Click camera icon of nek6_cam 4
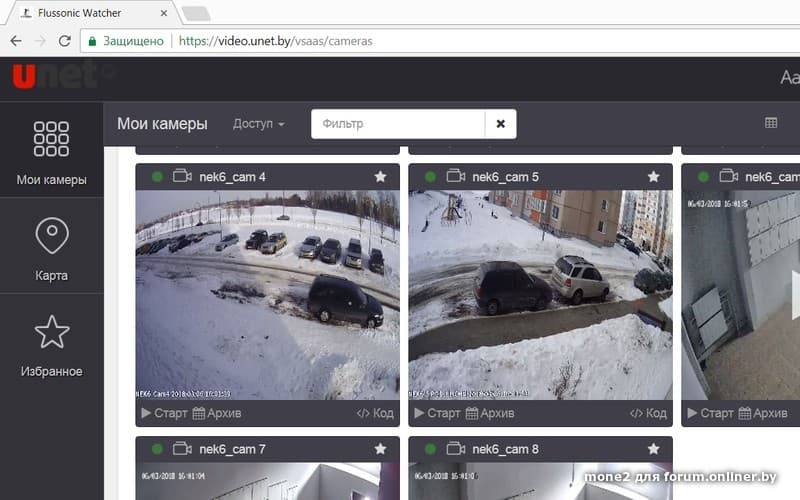Screen dimensions: 800x500 [x=182, y=176]
